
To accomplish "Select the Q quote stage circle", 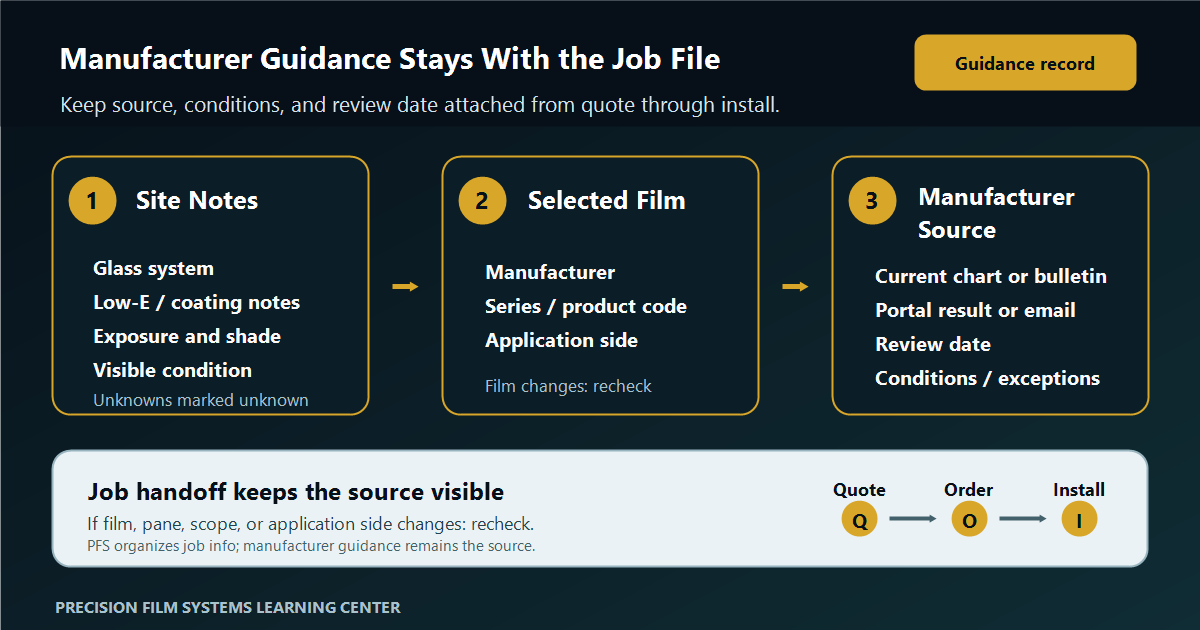I will tap(859, 519).
